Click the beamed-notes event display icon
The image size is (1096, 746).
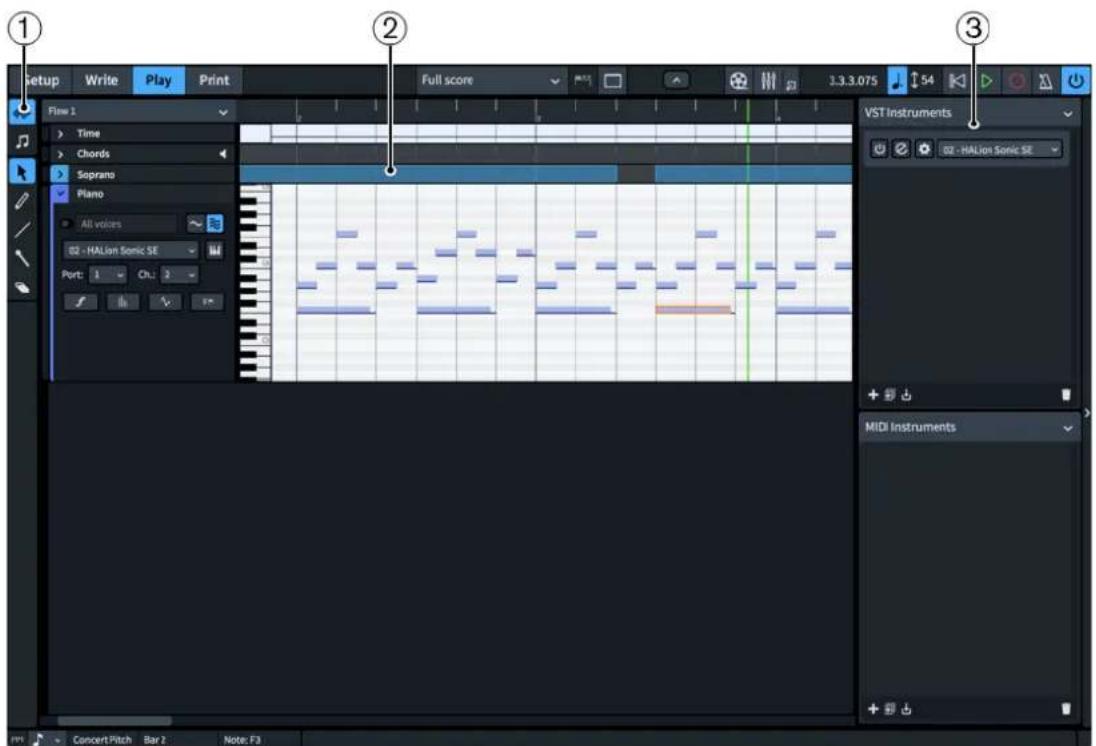(x=22, y=142)
